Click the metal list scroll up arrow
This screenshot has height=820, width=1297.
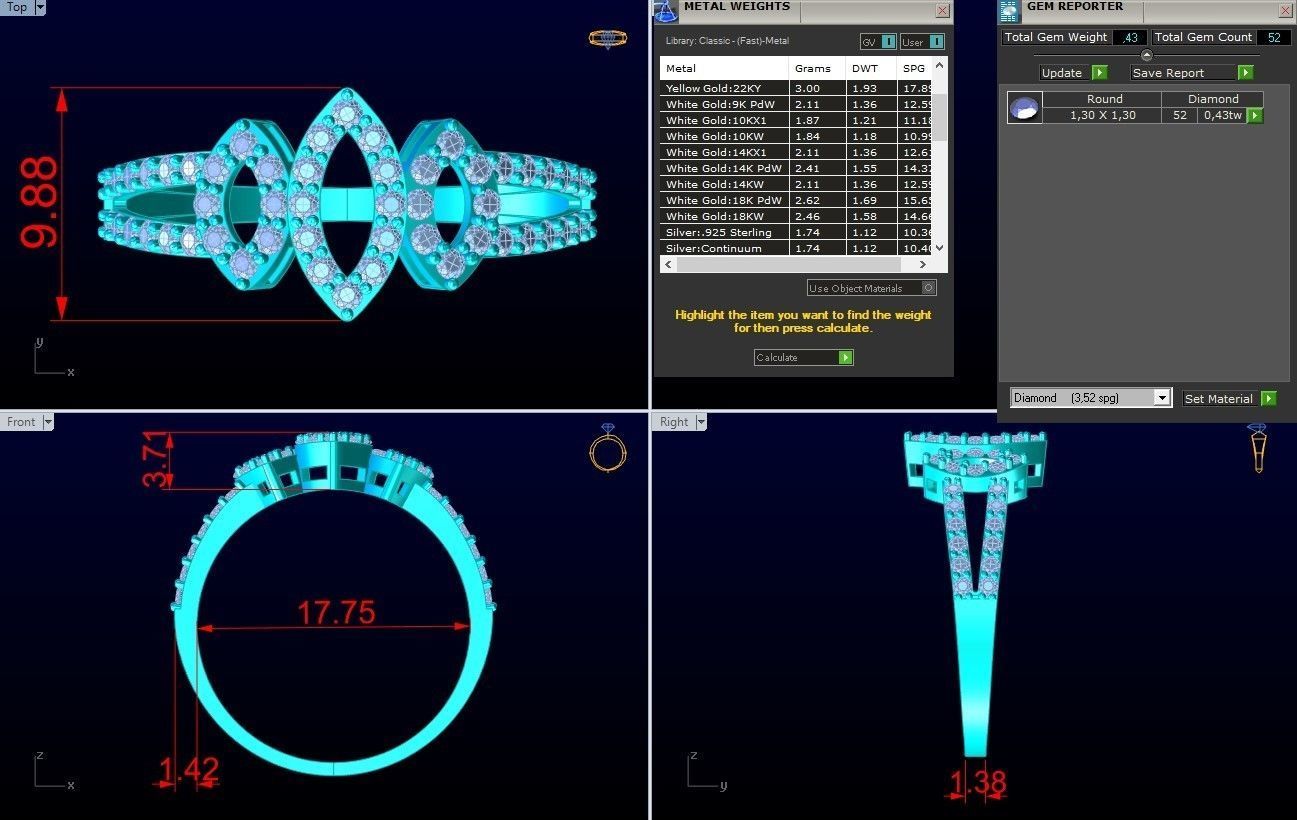(x=940, y=64)
